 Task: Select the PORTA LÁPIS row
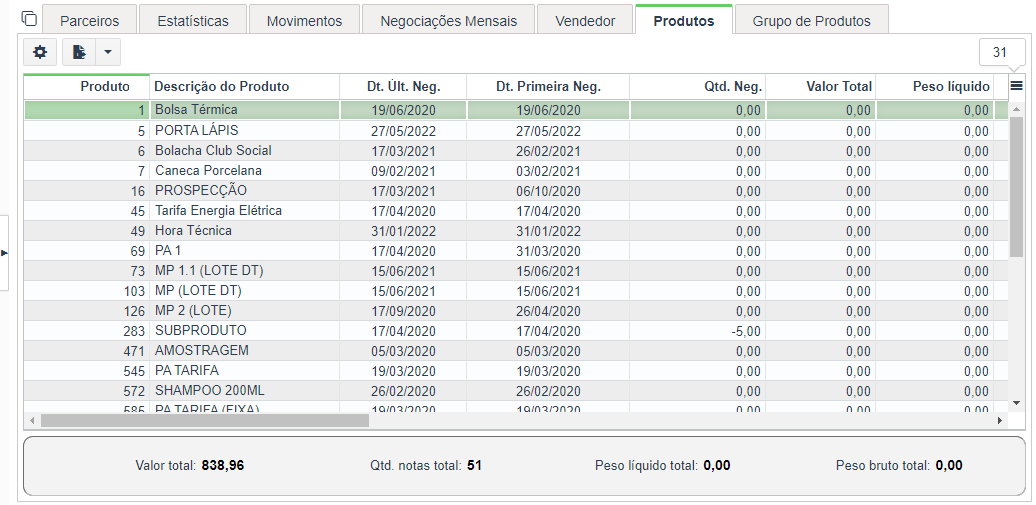tap(516, 130)
